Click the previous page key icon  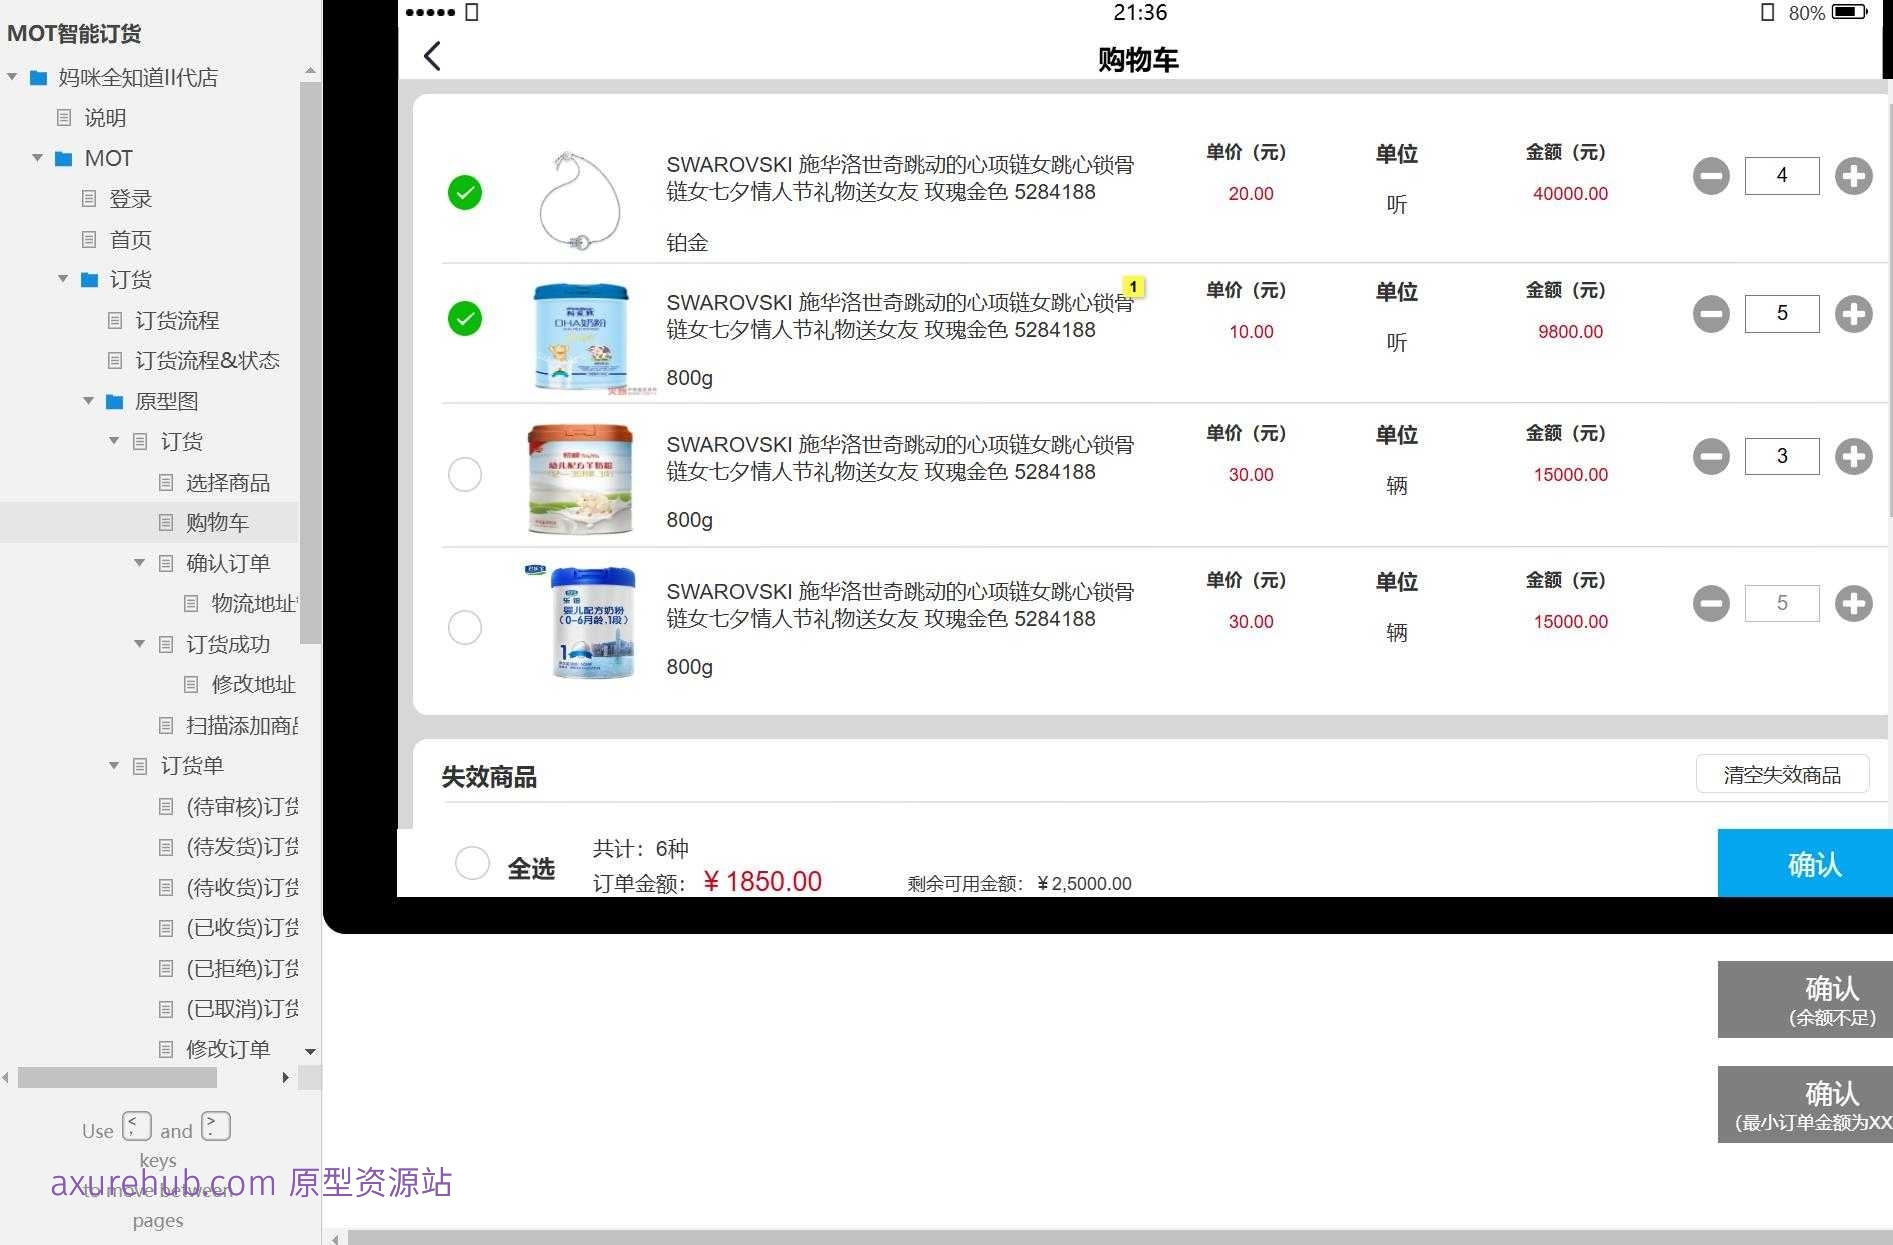(x=137, y=1126)
